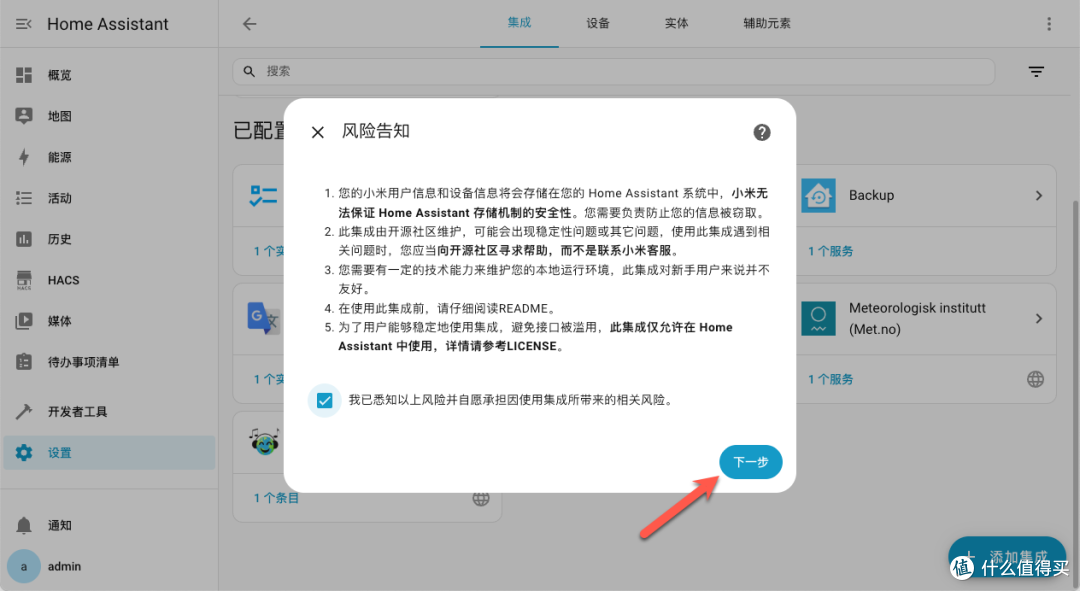Image resolution: width=1080 pixels, height=591 pixels.
Task: Click the 下一步 next button
Action: [751, 462]
